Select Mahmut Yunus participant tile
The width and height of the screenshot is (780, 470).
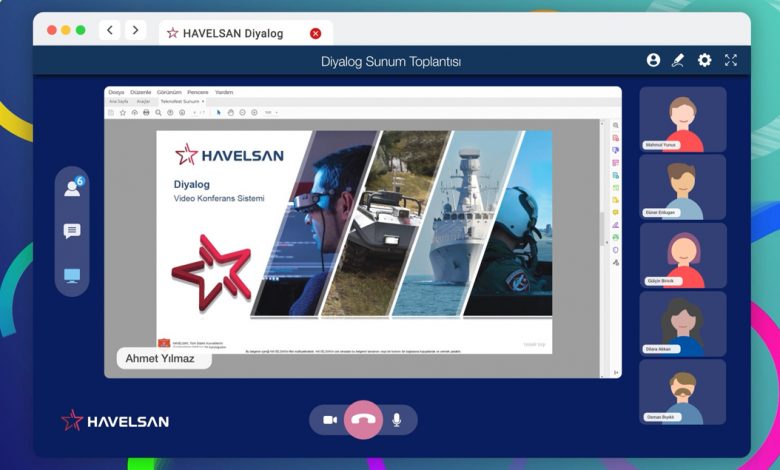pos(683,119)
